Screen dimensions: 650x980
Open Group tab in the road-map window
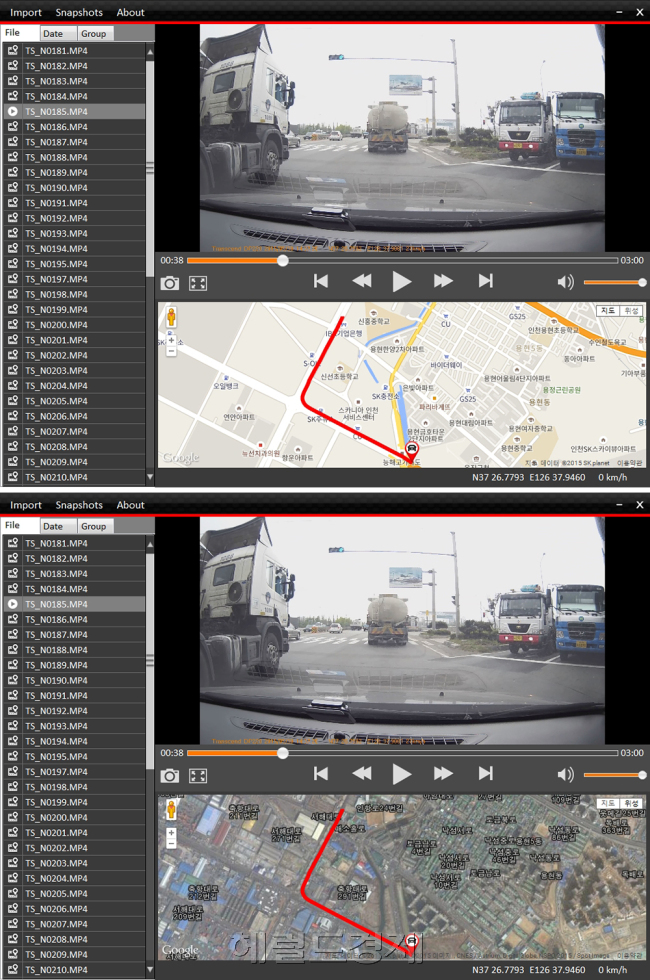click(94, 34)
